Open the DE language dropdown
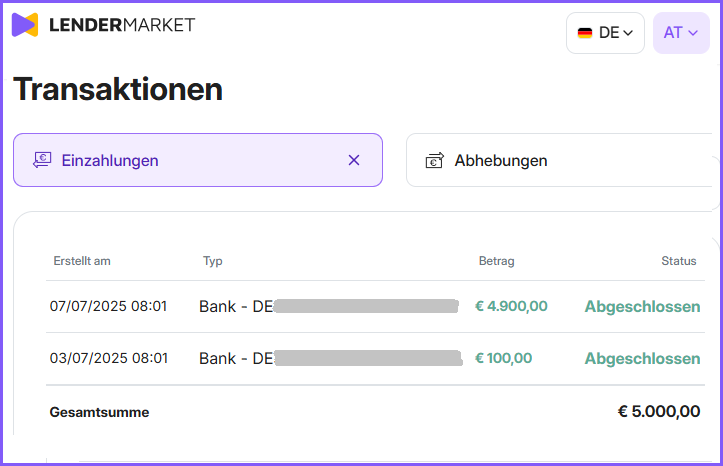Screen dimensions: 723x466 coord(605,33)
